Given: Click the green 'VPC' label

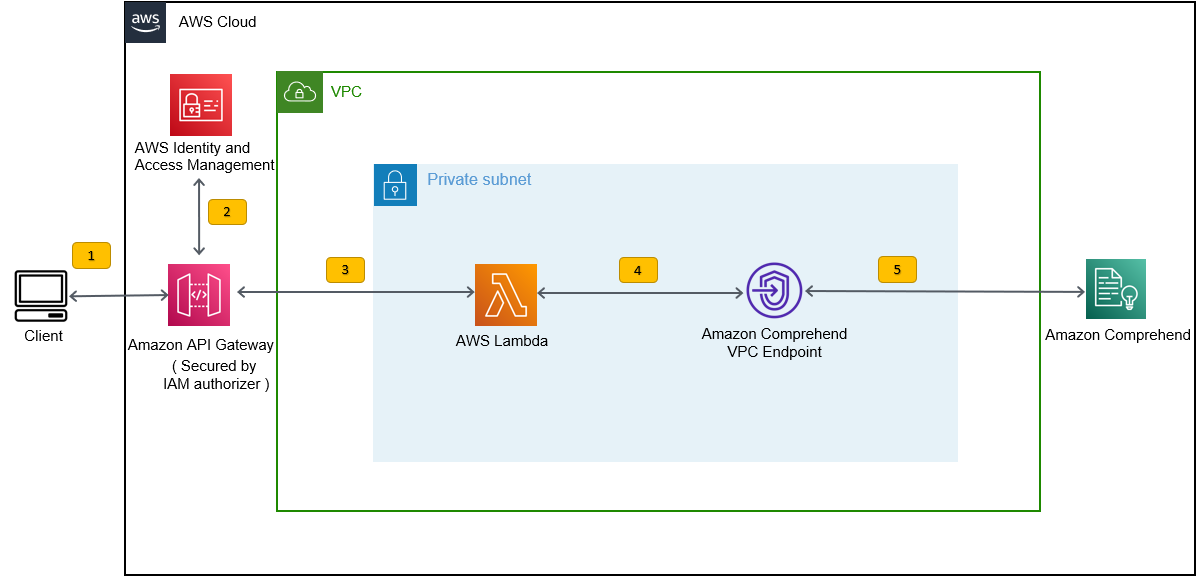Looking at the screenshot, I should coord(346,92).
